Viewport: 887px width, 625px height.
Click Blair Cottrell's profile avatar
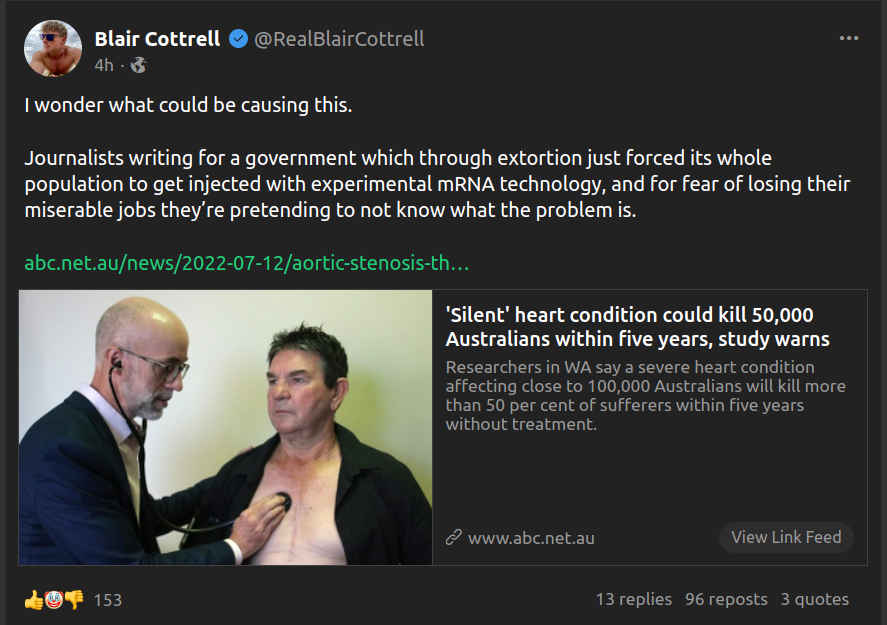point(52,49)
